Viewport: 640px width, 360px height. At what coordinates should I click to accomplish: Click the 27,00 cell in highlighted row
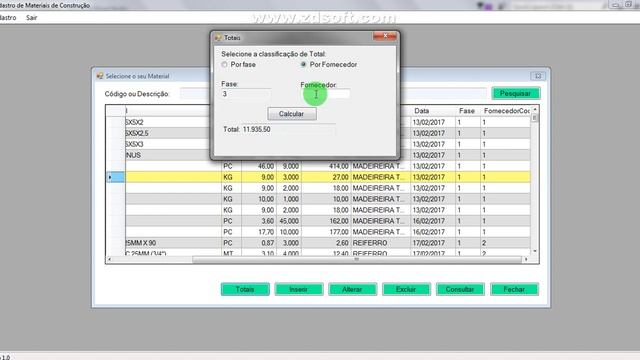click(x=326, y=177)
